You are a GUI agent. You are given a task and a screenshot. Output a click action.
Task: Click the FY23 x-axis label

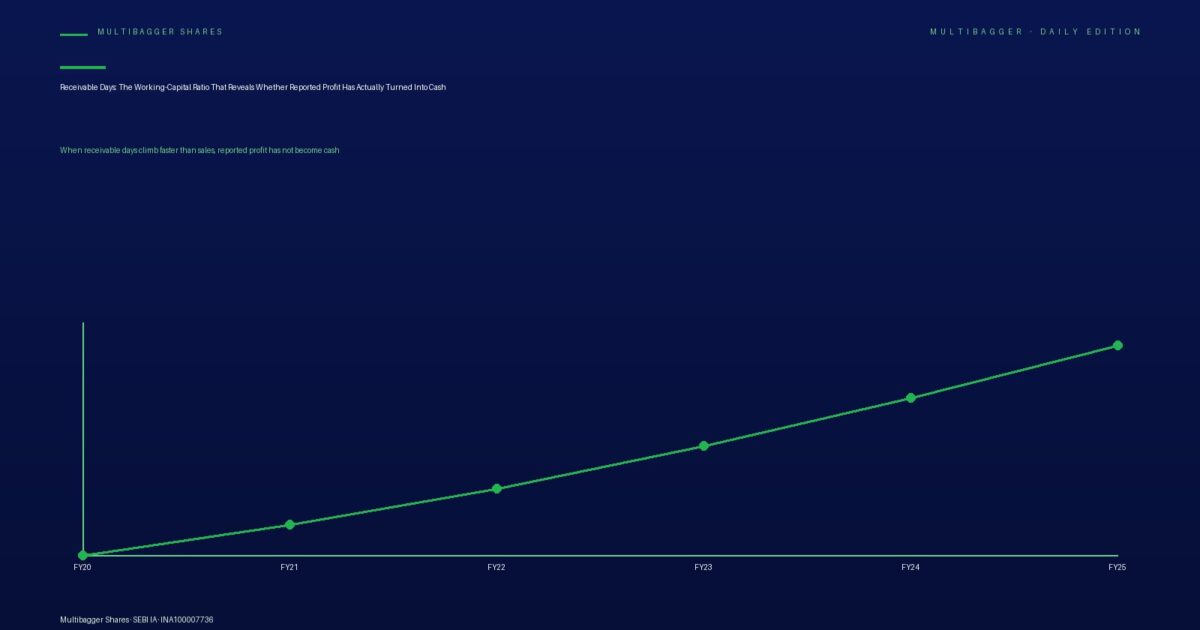(704, 567)
